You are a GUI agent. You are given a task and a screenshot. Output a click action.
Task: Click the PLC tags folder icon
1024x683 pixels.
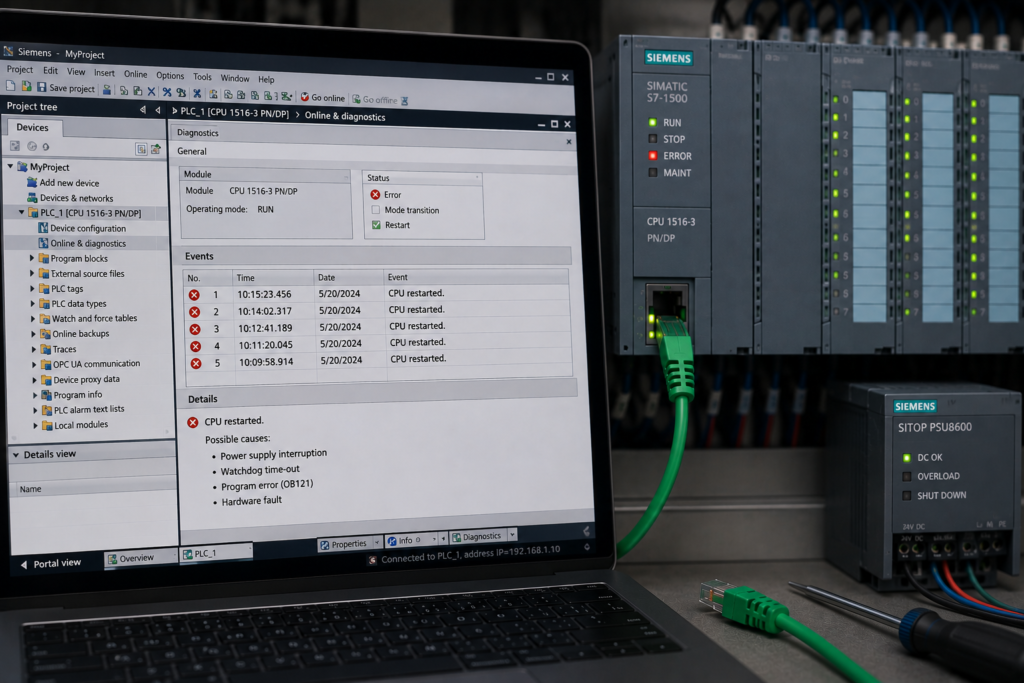click(44, 288)
